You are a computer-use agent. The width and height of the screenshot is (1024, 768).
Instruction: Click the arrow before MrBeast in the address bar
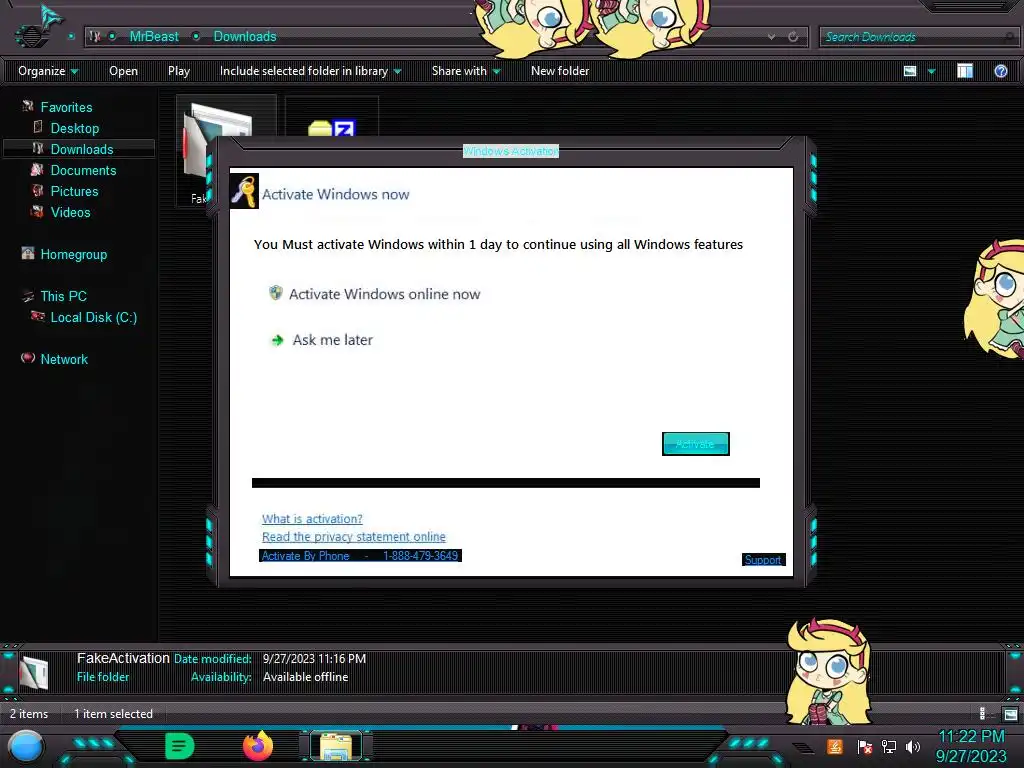click(112, 37)
